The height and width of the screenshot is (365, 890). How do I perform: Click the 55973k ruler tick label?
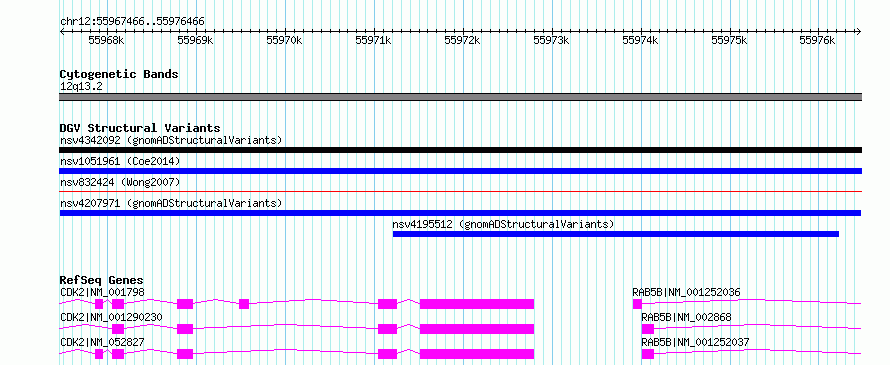(552, 40)
